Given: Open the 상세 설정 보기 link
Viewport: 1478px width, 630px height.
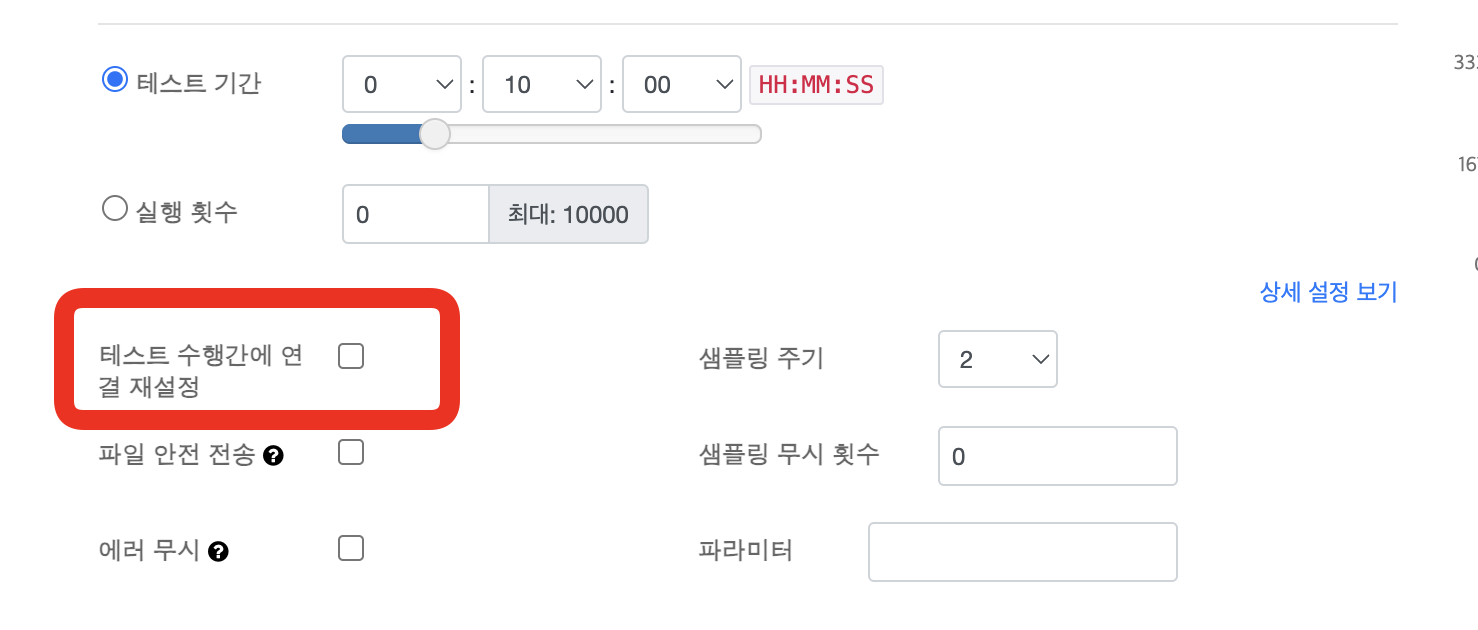Looking at the screenshot, I should [x=1328, y=292].
